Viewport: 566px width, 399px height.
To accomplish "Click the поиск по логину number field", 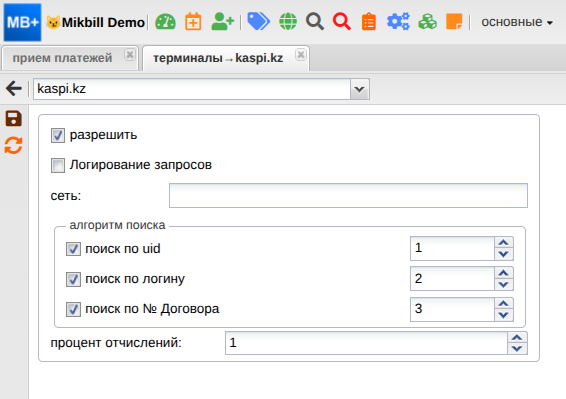I will point(452,279).
